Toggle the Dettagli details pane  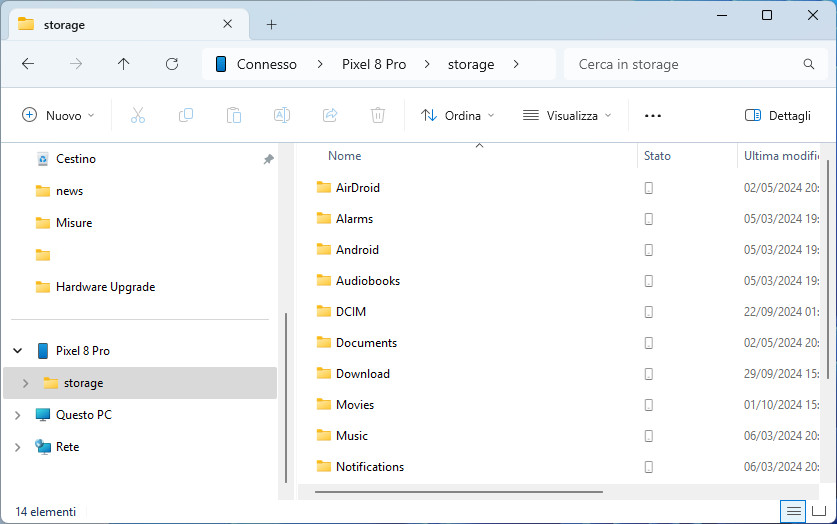point(778,115)
